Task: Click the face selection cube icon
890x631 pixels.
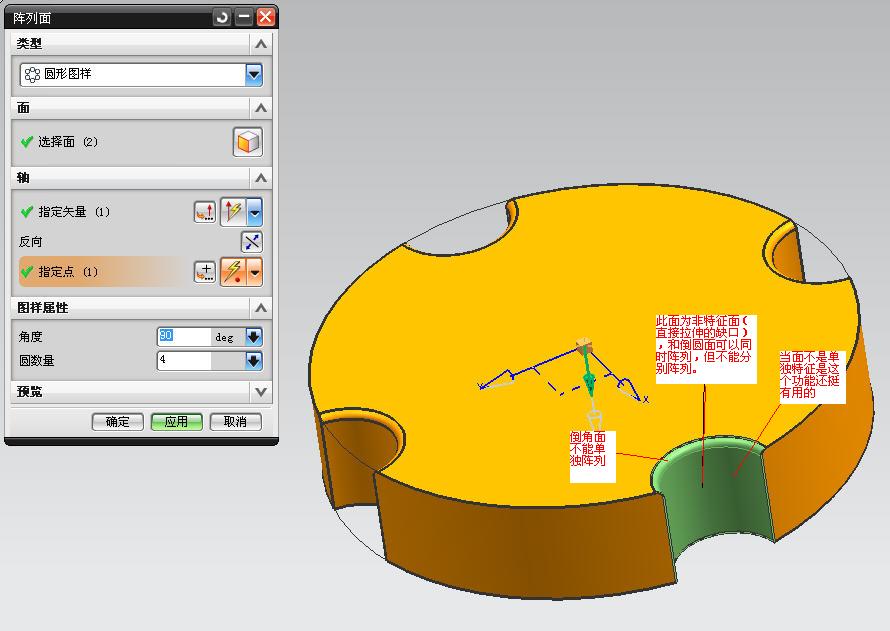Action: [x=247, y=142]
